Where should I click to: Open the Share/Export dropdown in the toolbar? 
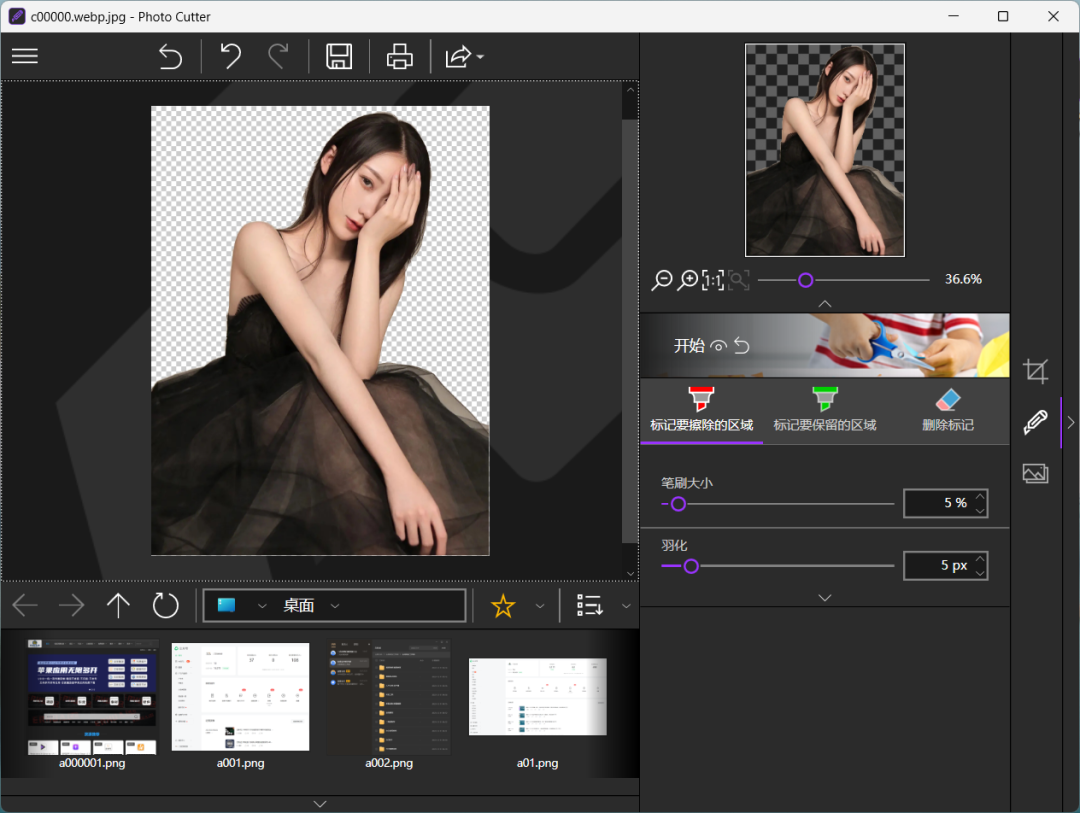coord(463,56)
